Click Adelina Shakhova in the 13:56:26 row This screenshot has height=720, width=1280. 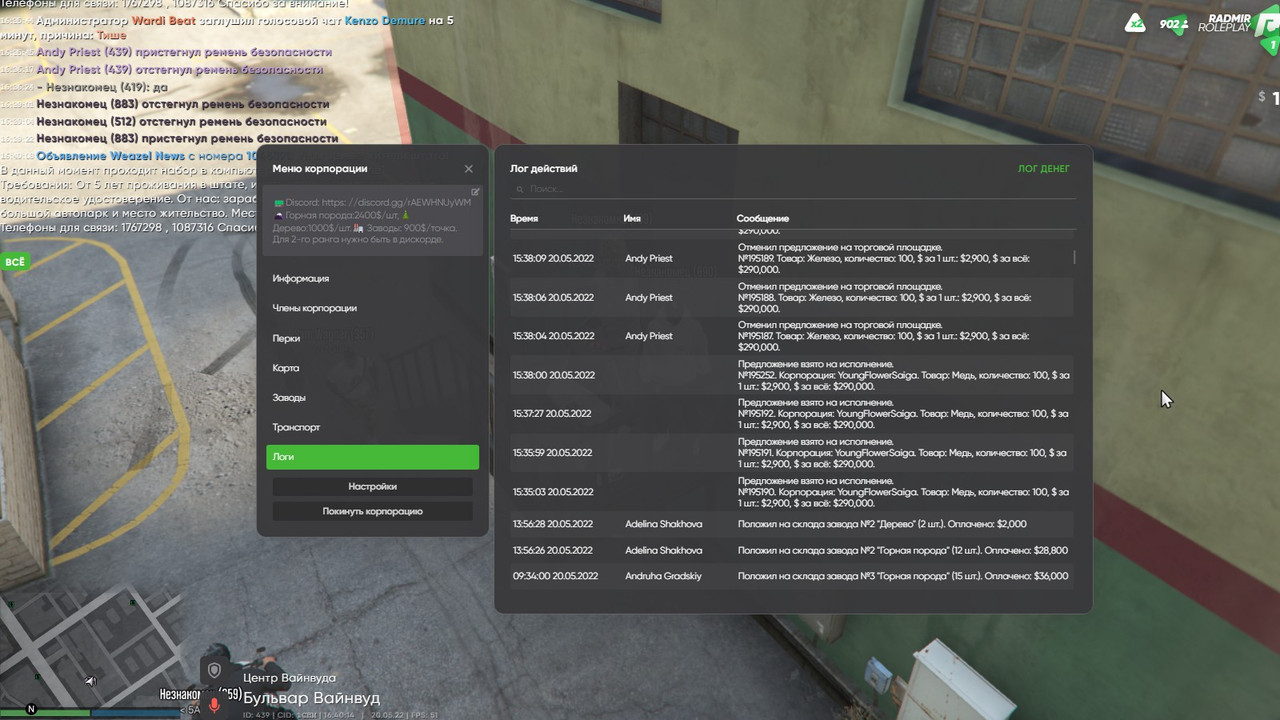click(664, 550)
